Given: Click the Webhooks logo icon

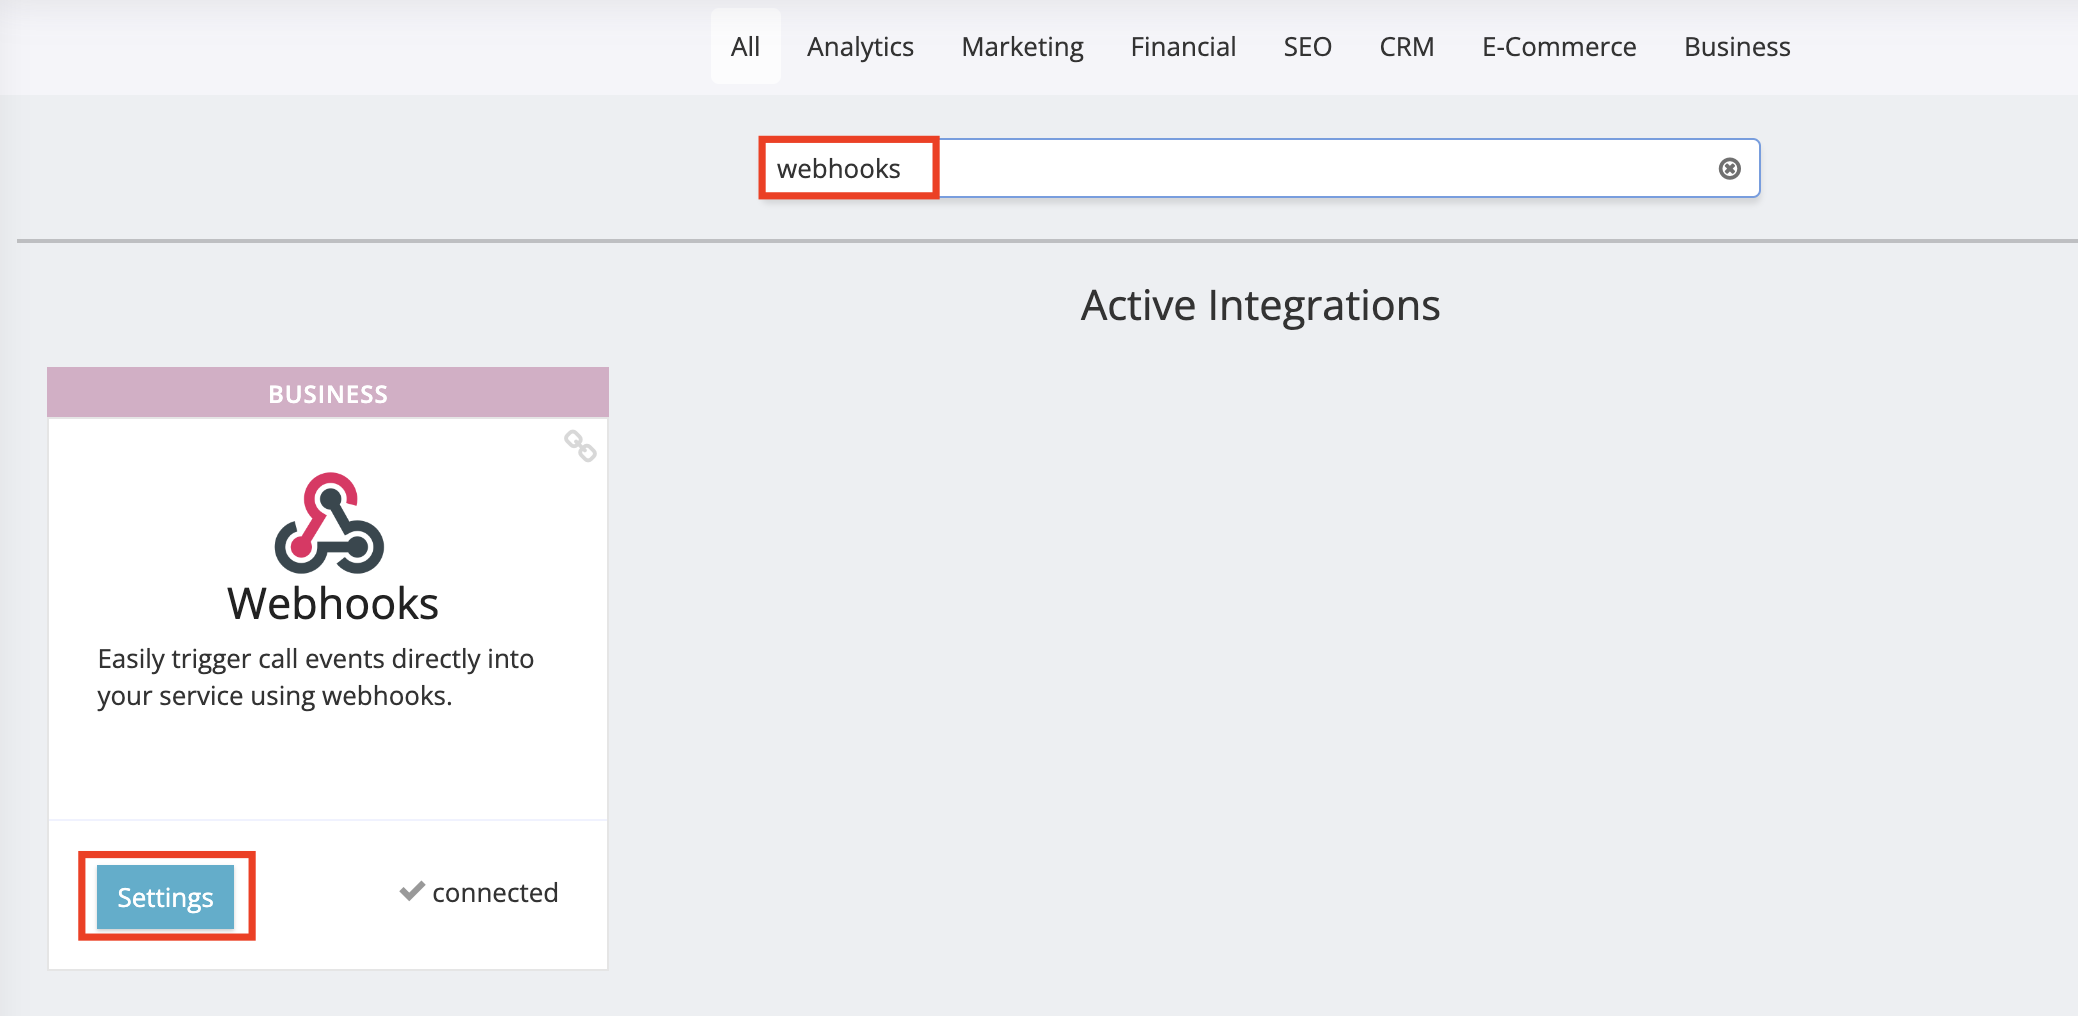Looking at the screenshot, I should (x=329, y=523).
